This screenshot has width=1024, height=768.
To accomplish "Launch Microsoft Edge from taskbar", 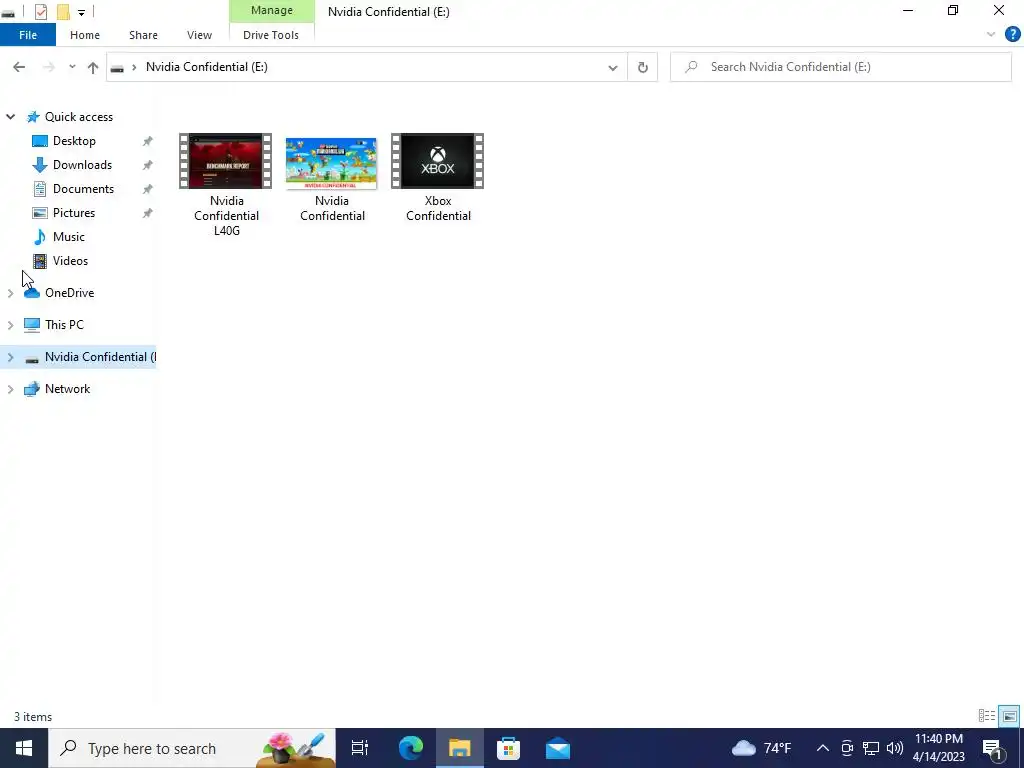I will click(411, 748).
